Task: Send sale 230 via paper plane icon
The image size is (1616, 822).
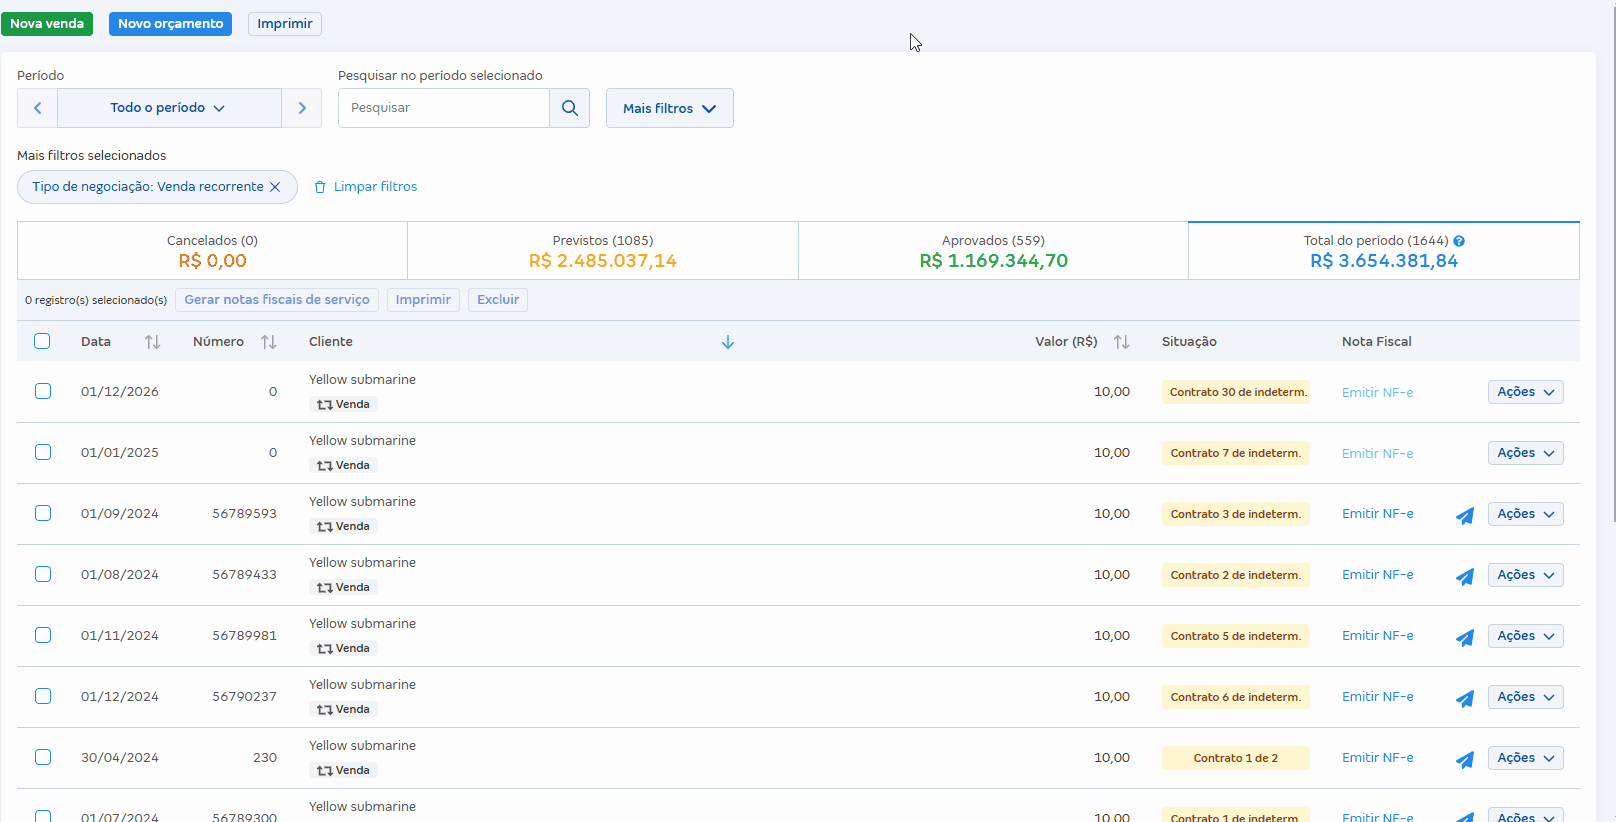Action: (x=1465, y=759)
